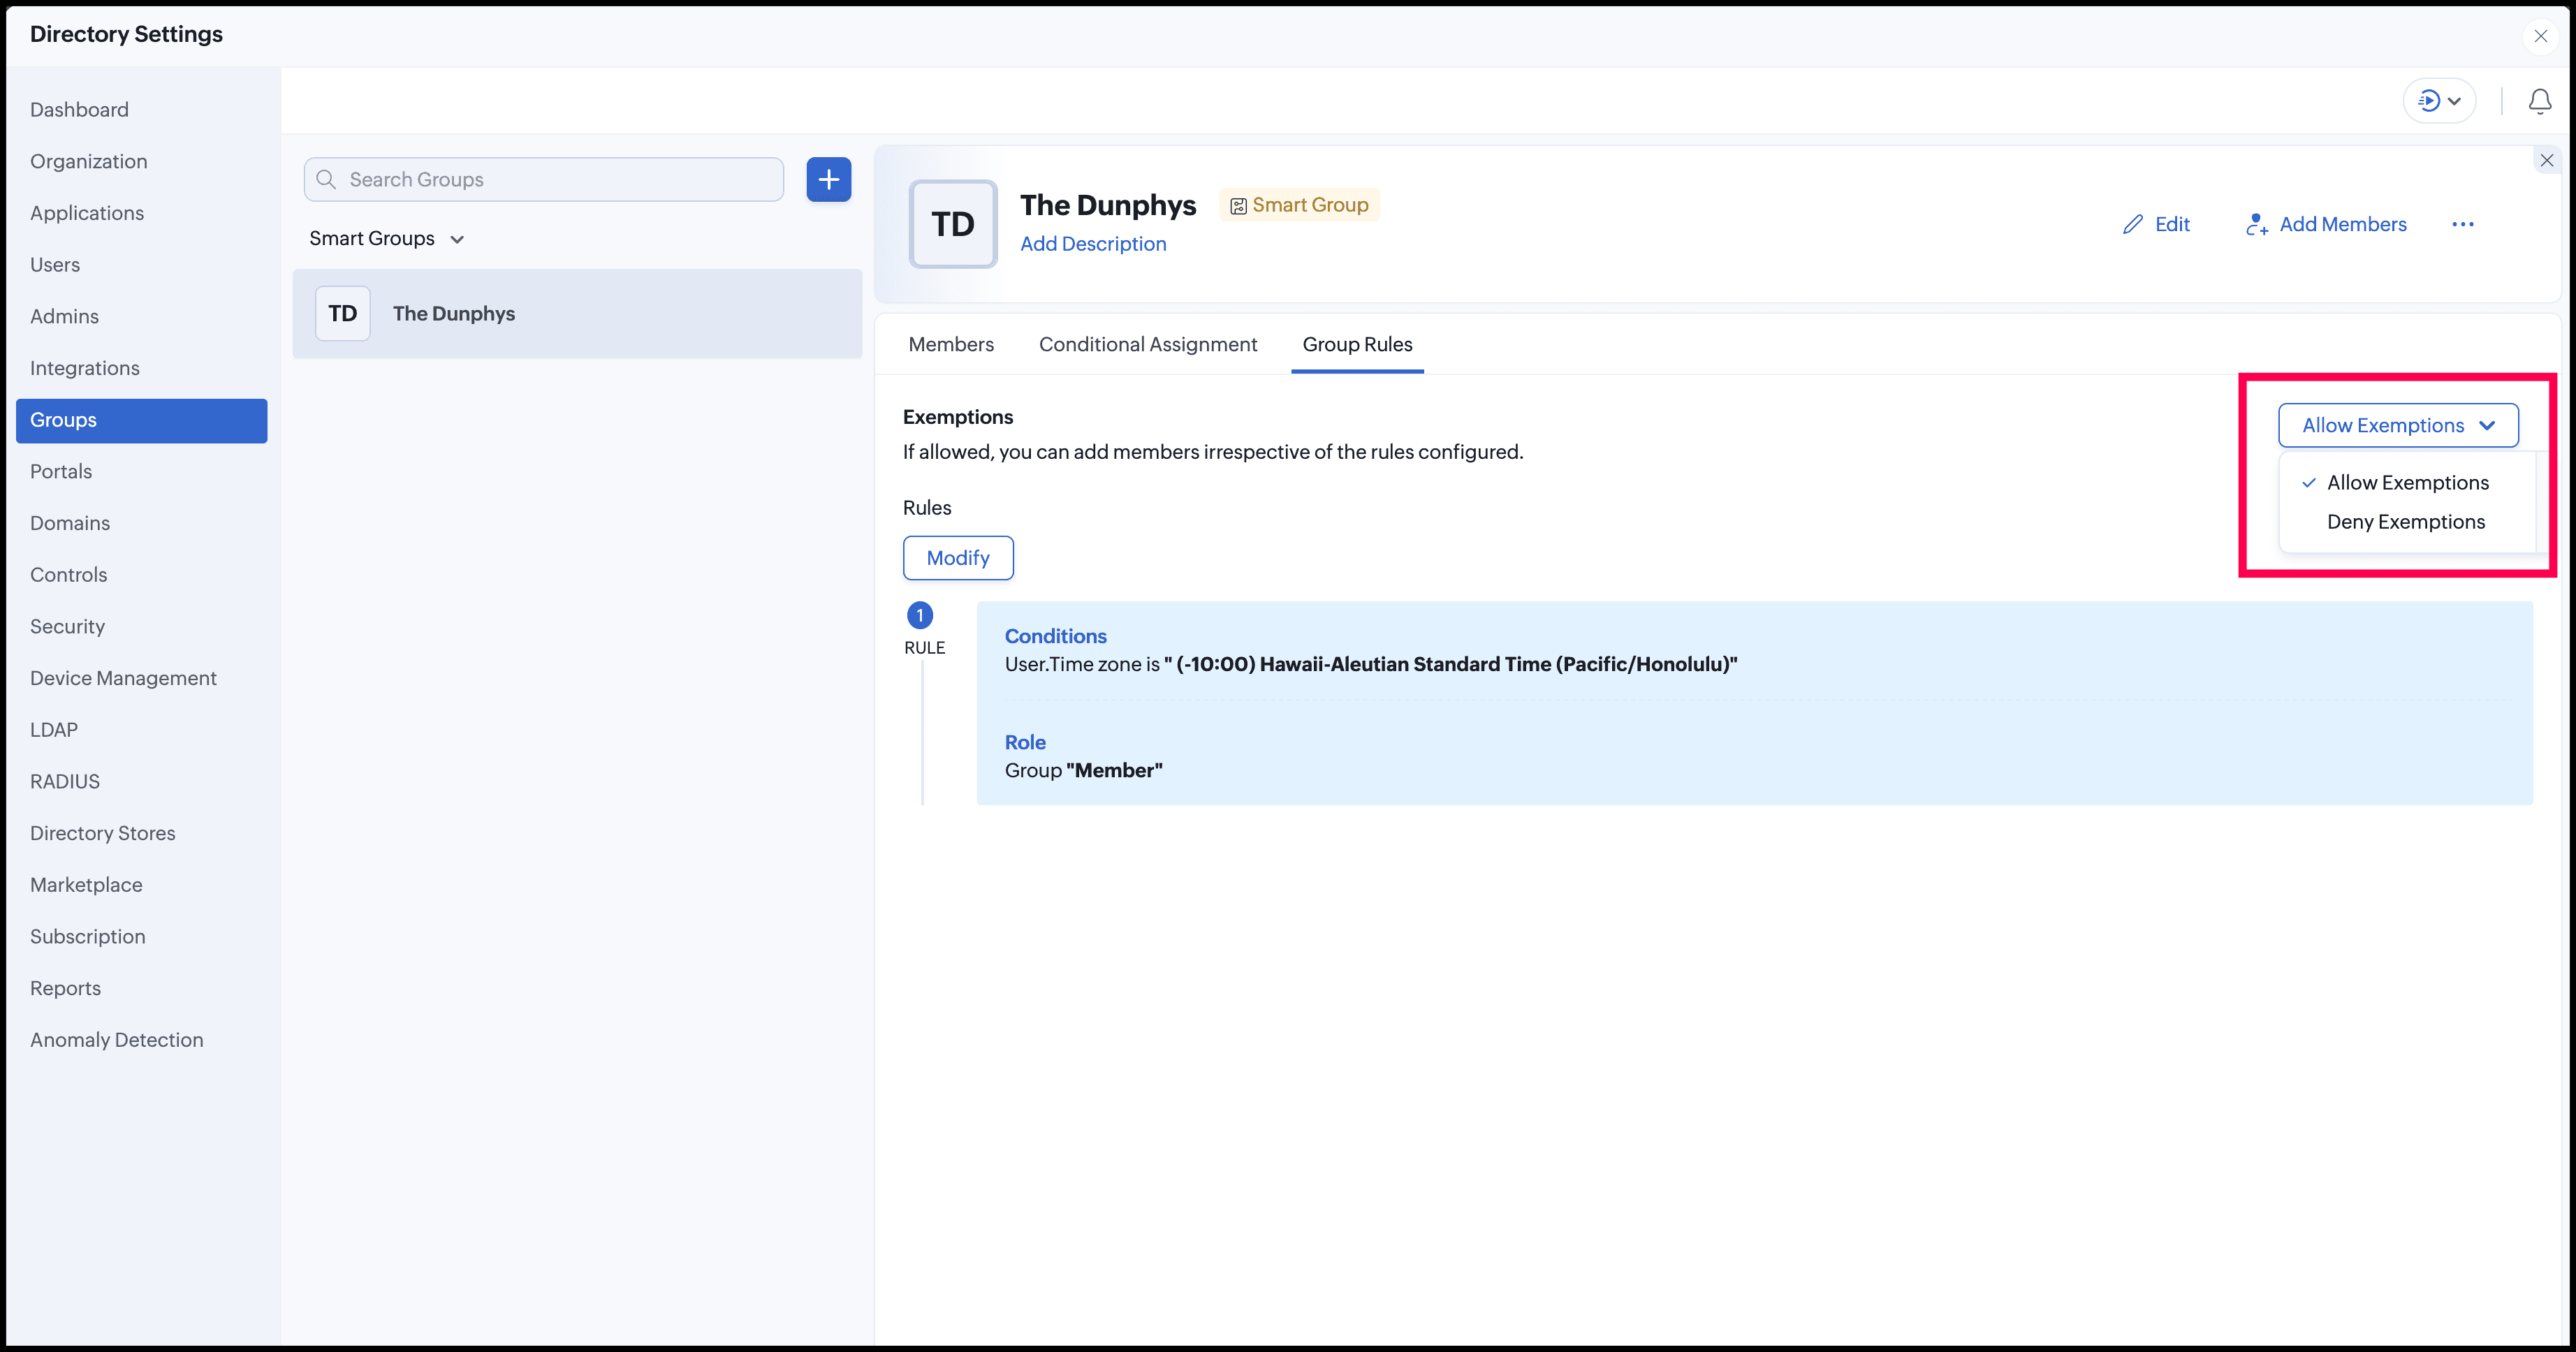Click the Add Members person icon
Screen dimensions: 2576x1352
click(x=2256, y=225)
